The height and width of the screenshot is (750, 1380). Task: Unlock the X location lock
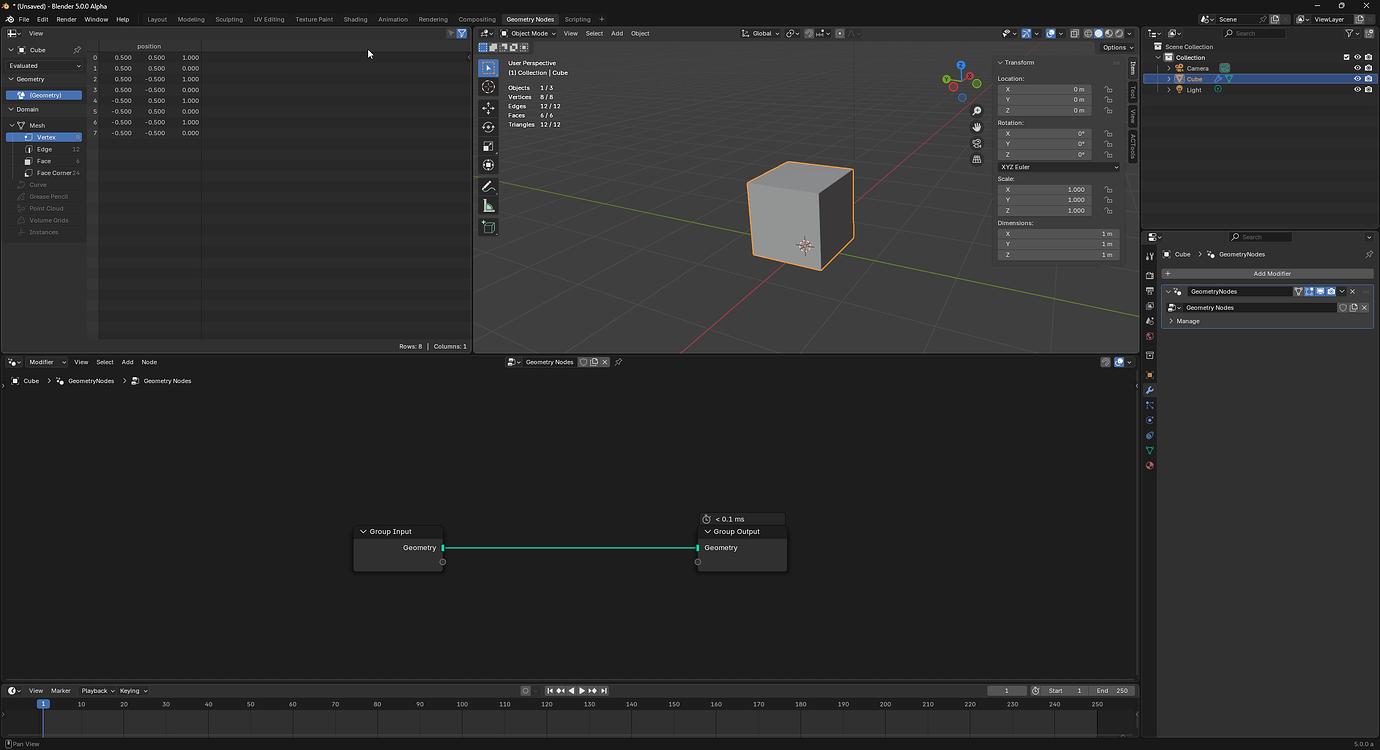(1108, 89)
